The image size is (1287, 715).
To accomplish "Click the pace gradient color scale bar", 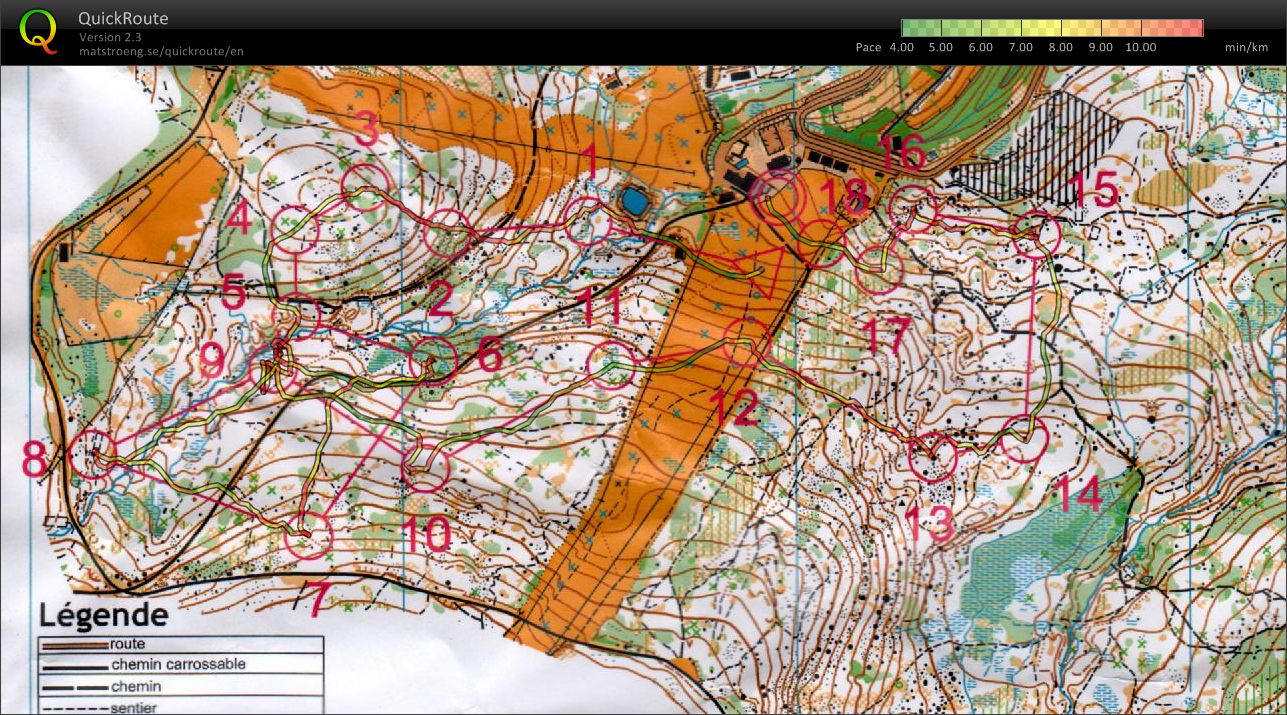I will tap(1052, 28).
